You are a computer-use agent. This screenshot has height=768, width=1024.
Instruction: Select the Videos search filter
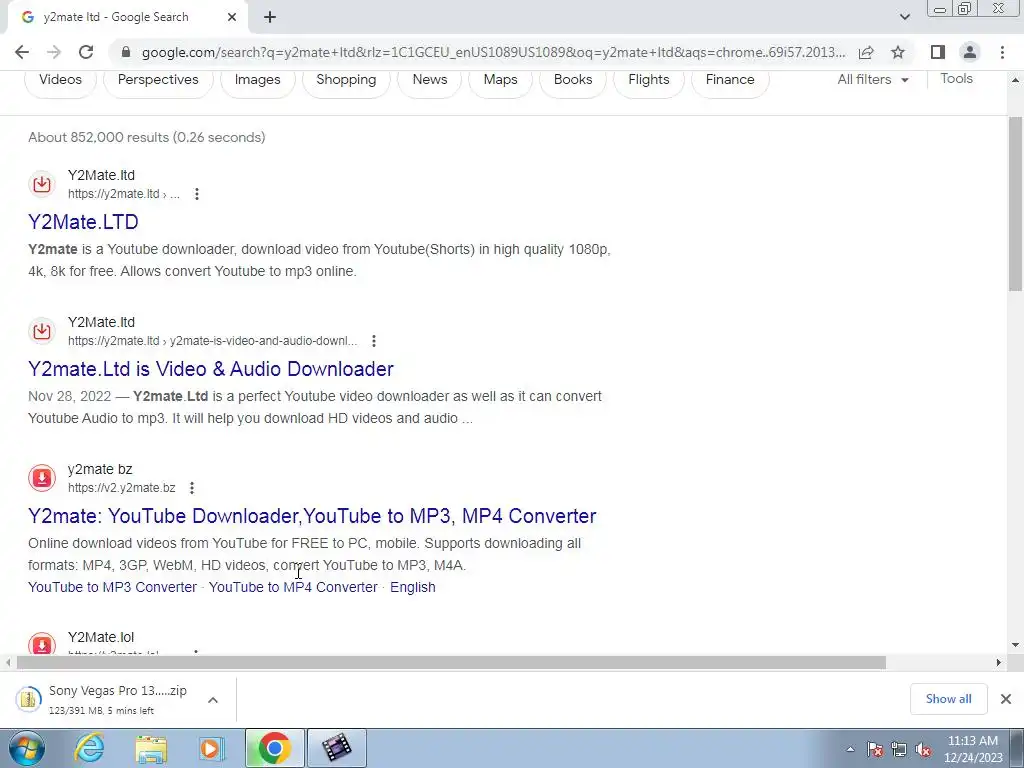(x=60, y=80)
